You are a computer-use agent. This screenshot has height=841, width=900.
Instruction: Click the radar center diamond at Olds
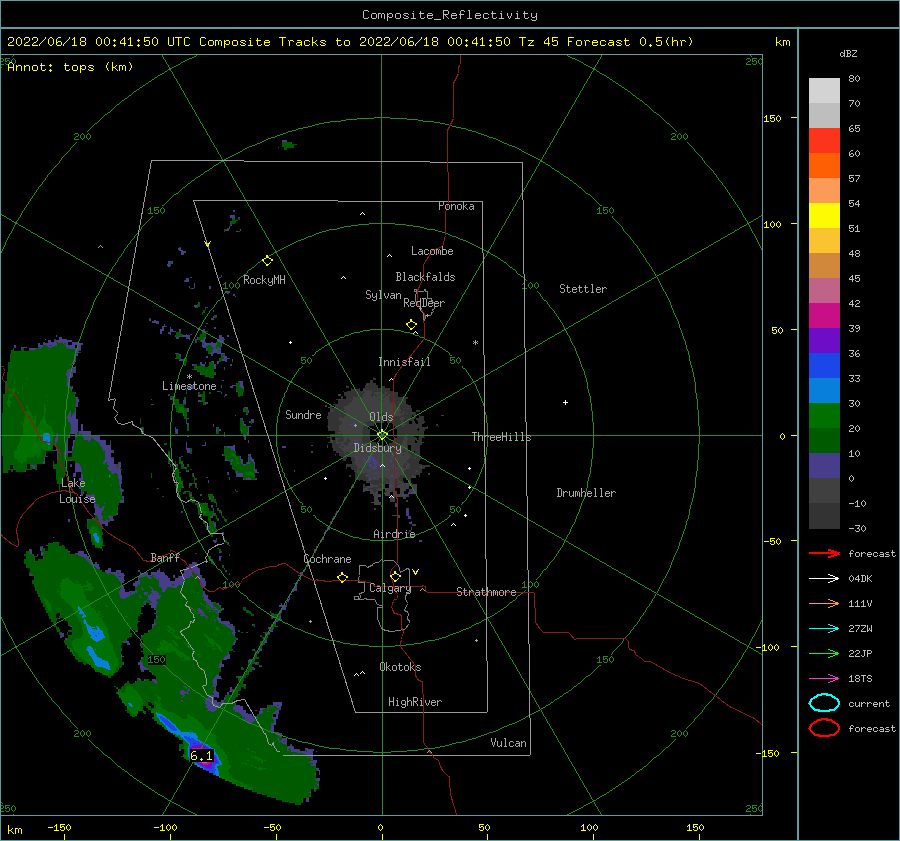tap(382, 435)
